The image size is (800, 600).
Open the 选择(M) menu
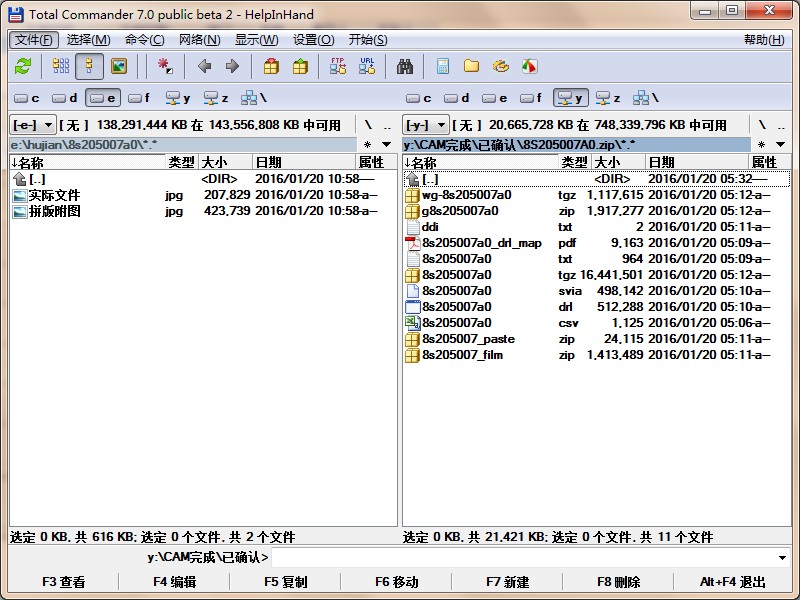88,40
